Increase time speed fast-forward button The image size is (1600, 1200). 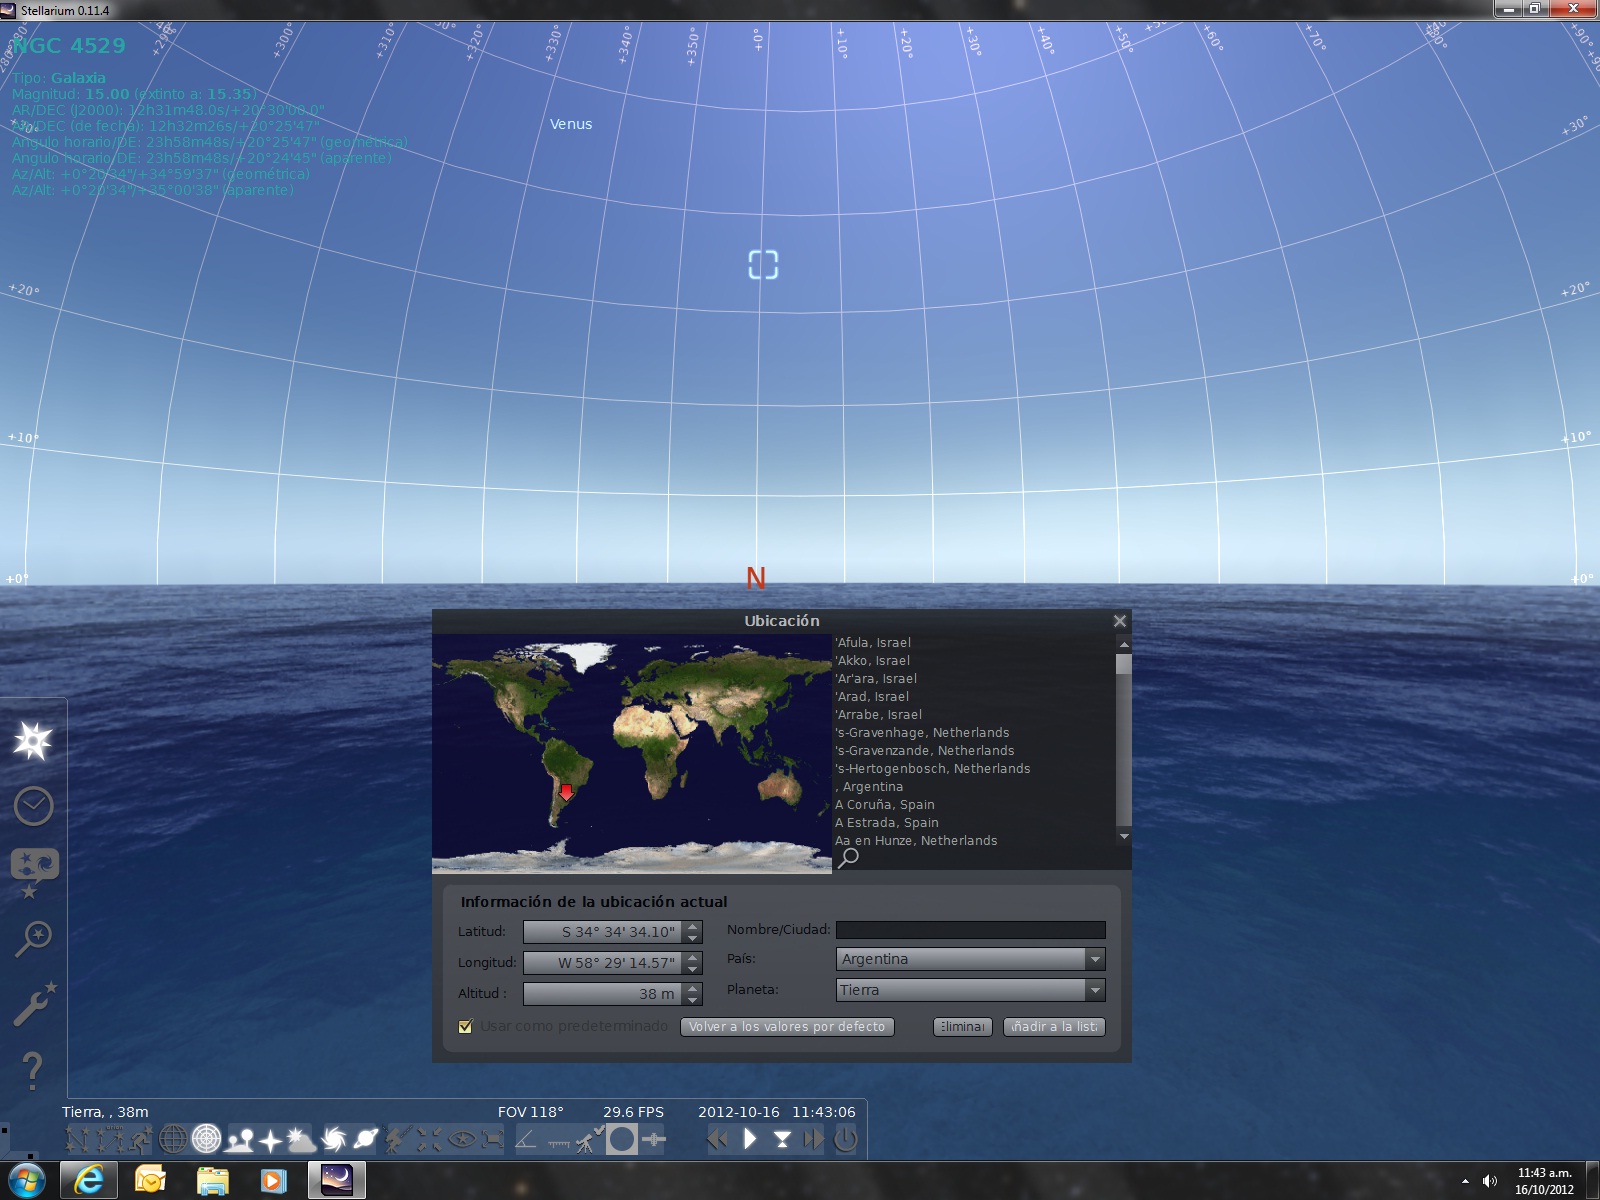[x=813, y=1138]
